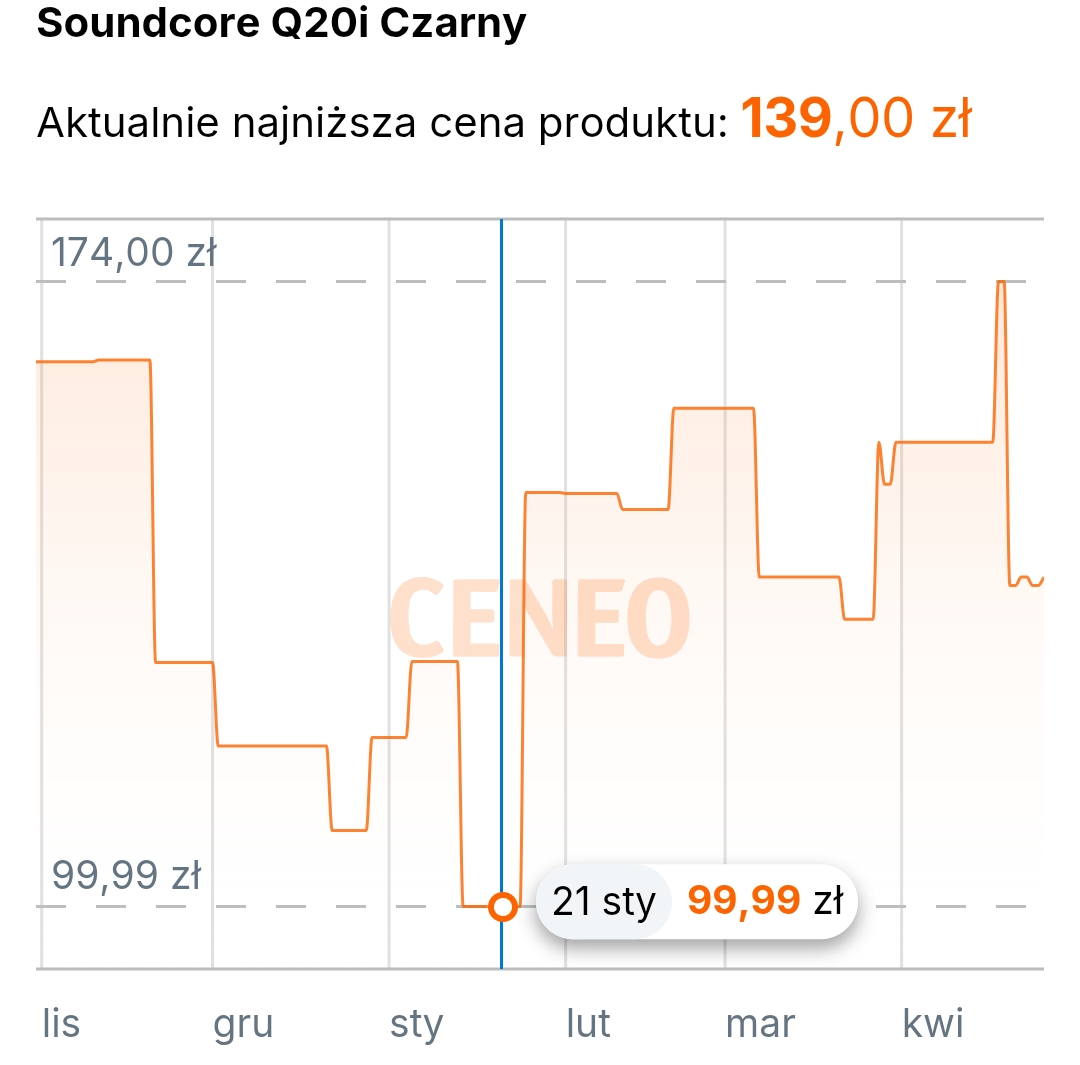Open the Soundcore Q20i Czarny product title

point(281,24)
